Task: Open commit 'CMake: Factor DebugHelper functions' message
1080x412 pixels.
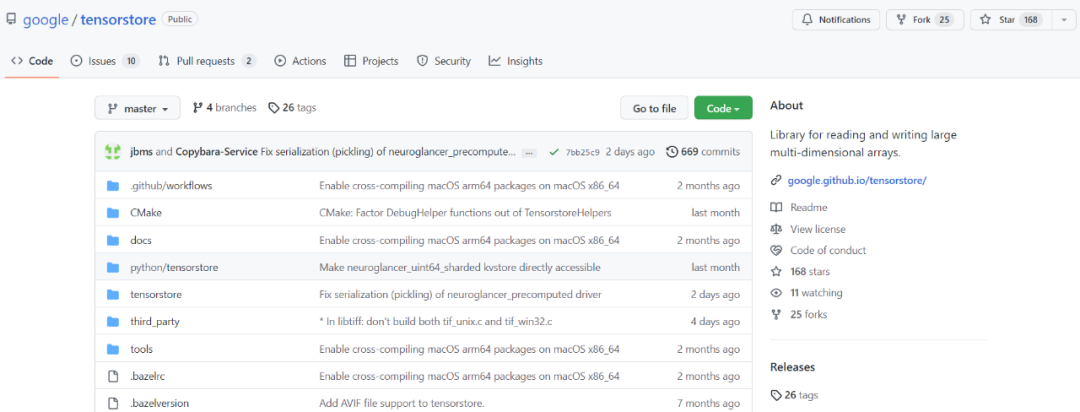Action: point(465,213)
